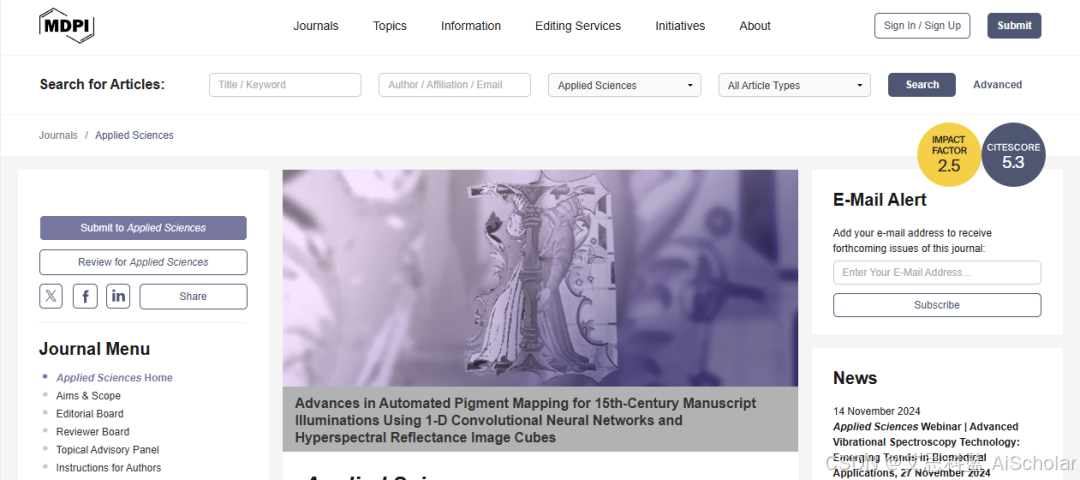Click the top Submit button
This screenshot has height=480, width=1080.
tap(1014, 25)
